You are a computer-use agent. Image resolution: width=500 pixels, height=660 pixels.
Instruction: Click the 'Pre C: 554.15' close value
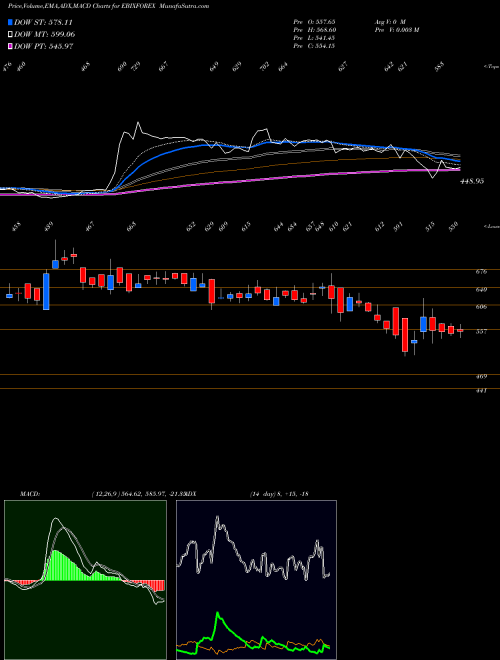(x=314, y=46)
